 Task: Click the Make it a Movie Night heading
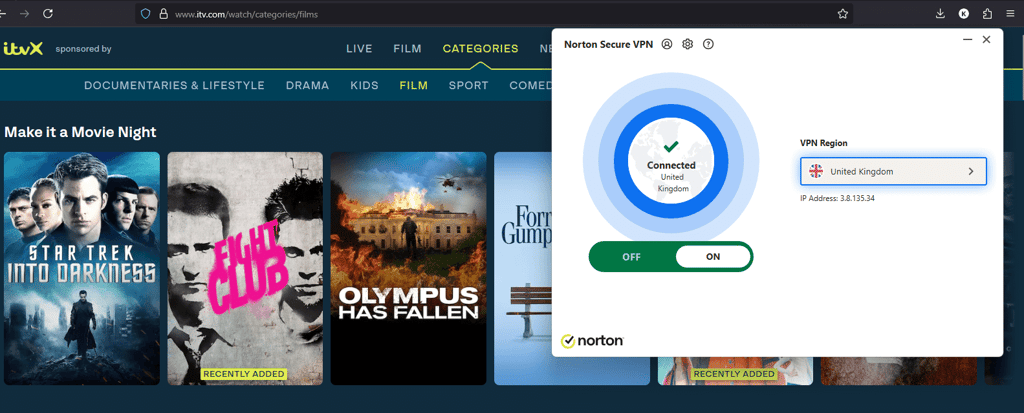click(x=80, y=132)
